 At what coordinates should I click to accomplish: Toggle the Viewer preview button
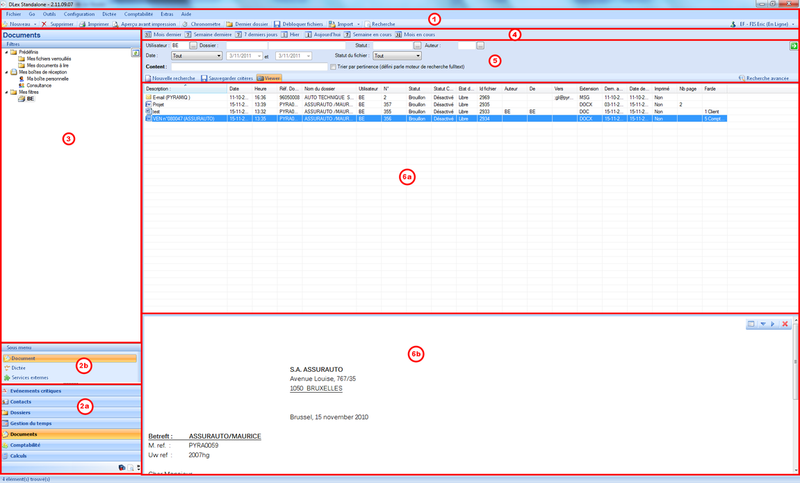tap(267, 77)
